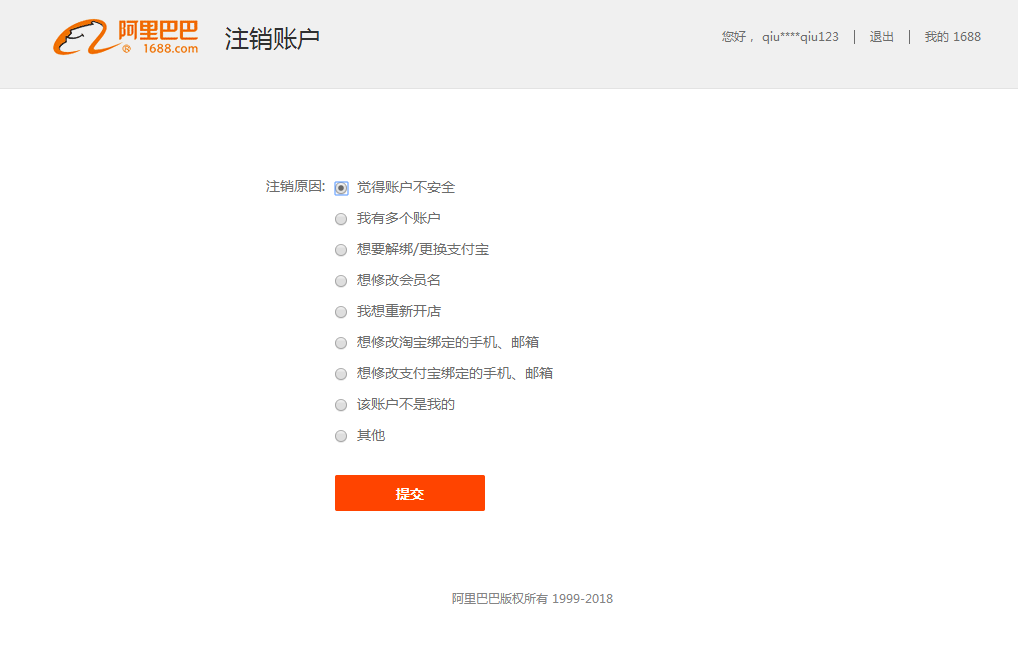Click the 注销账户 page title
Viewport: 1018px width, 672px height.
272,39
